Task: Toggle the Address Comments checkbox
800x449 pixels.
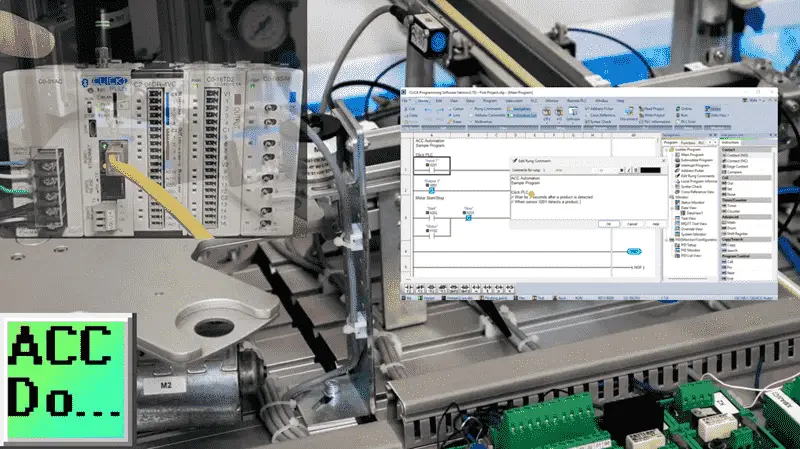Action: [471, 115]
